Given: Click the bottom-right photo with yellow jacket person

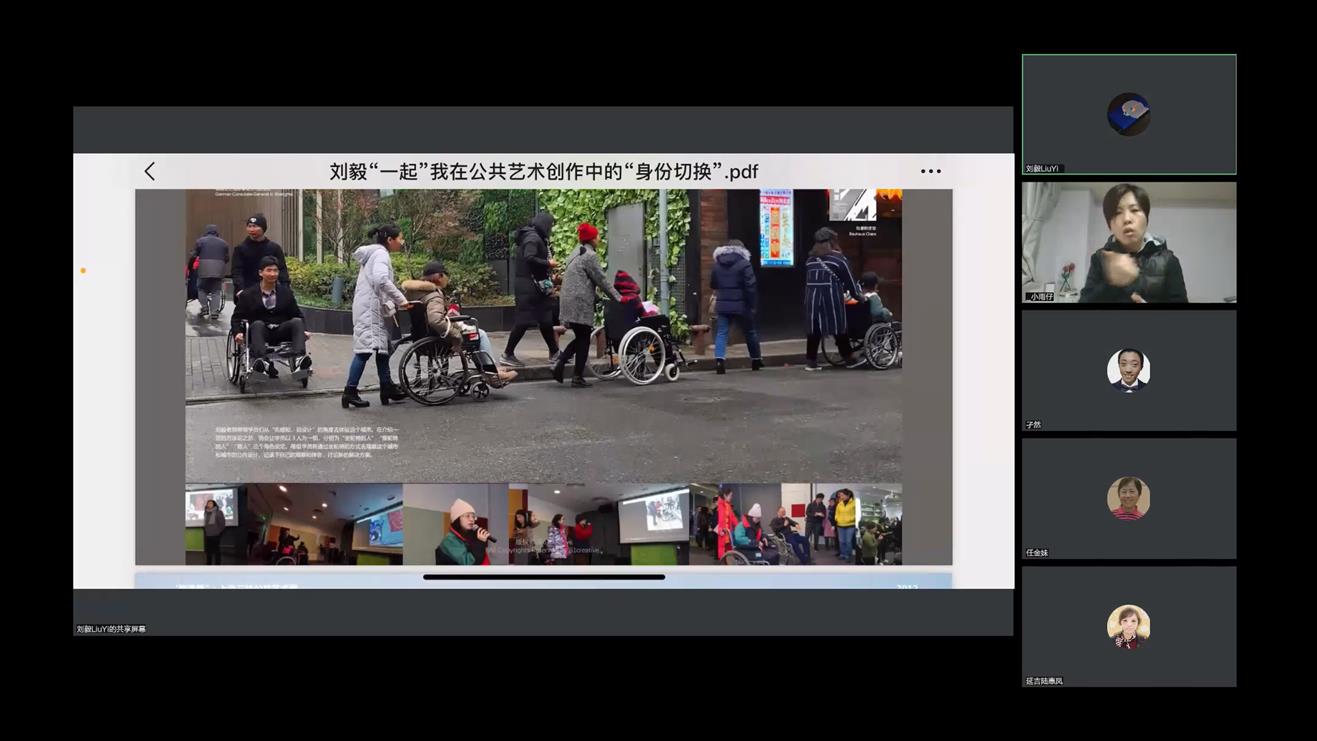Looking at the screenshot, I should point(795,524).
